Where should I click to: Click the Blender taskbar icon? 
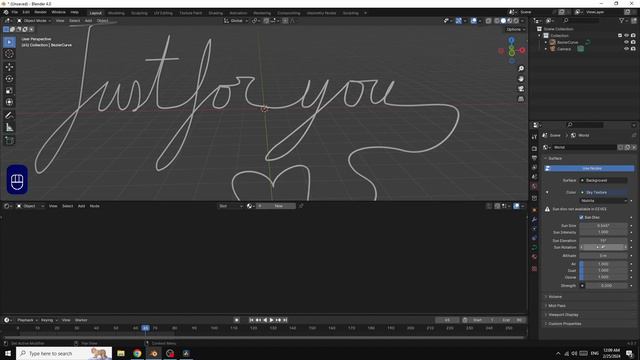(154, 353)
